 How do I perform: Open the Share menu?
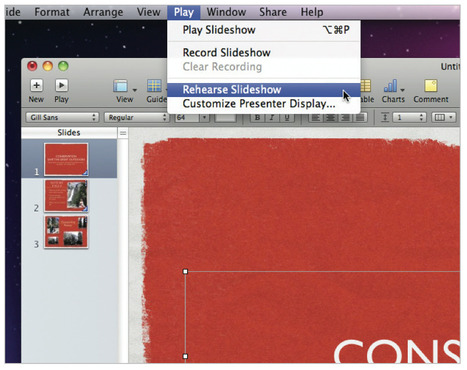[273, 12]
